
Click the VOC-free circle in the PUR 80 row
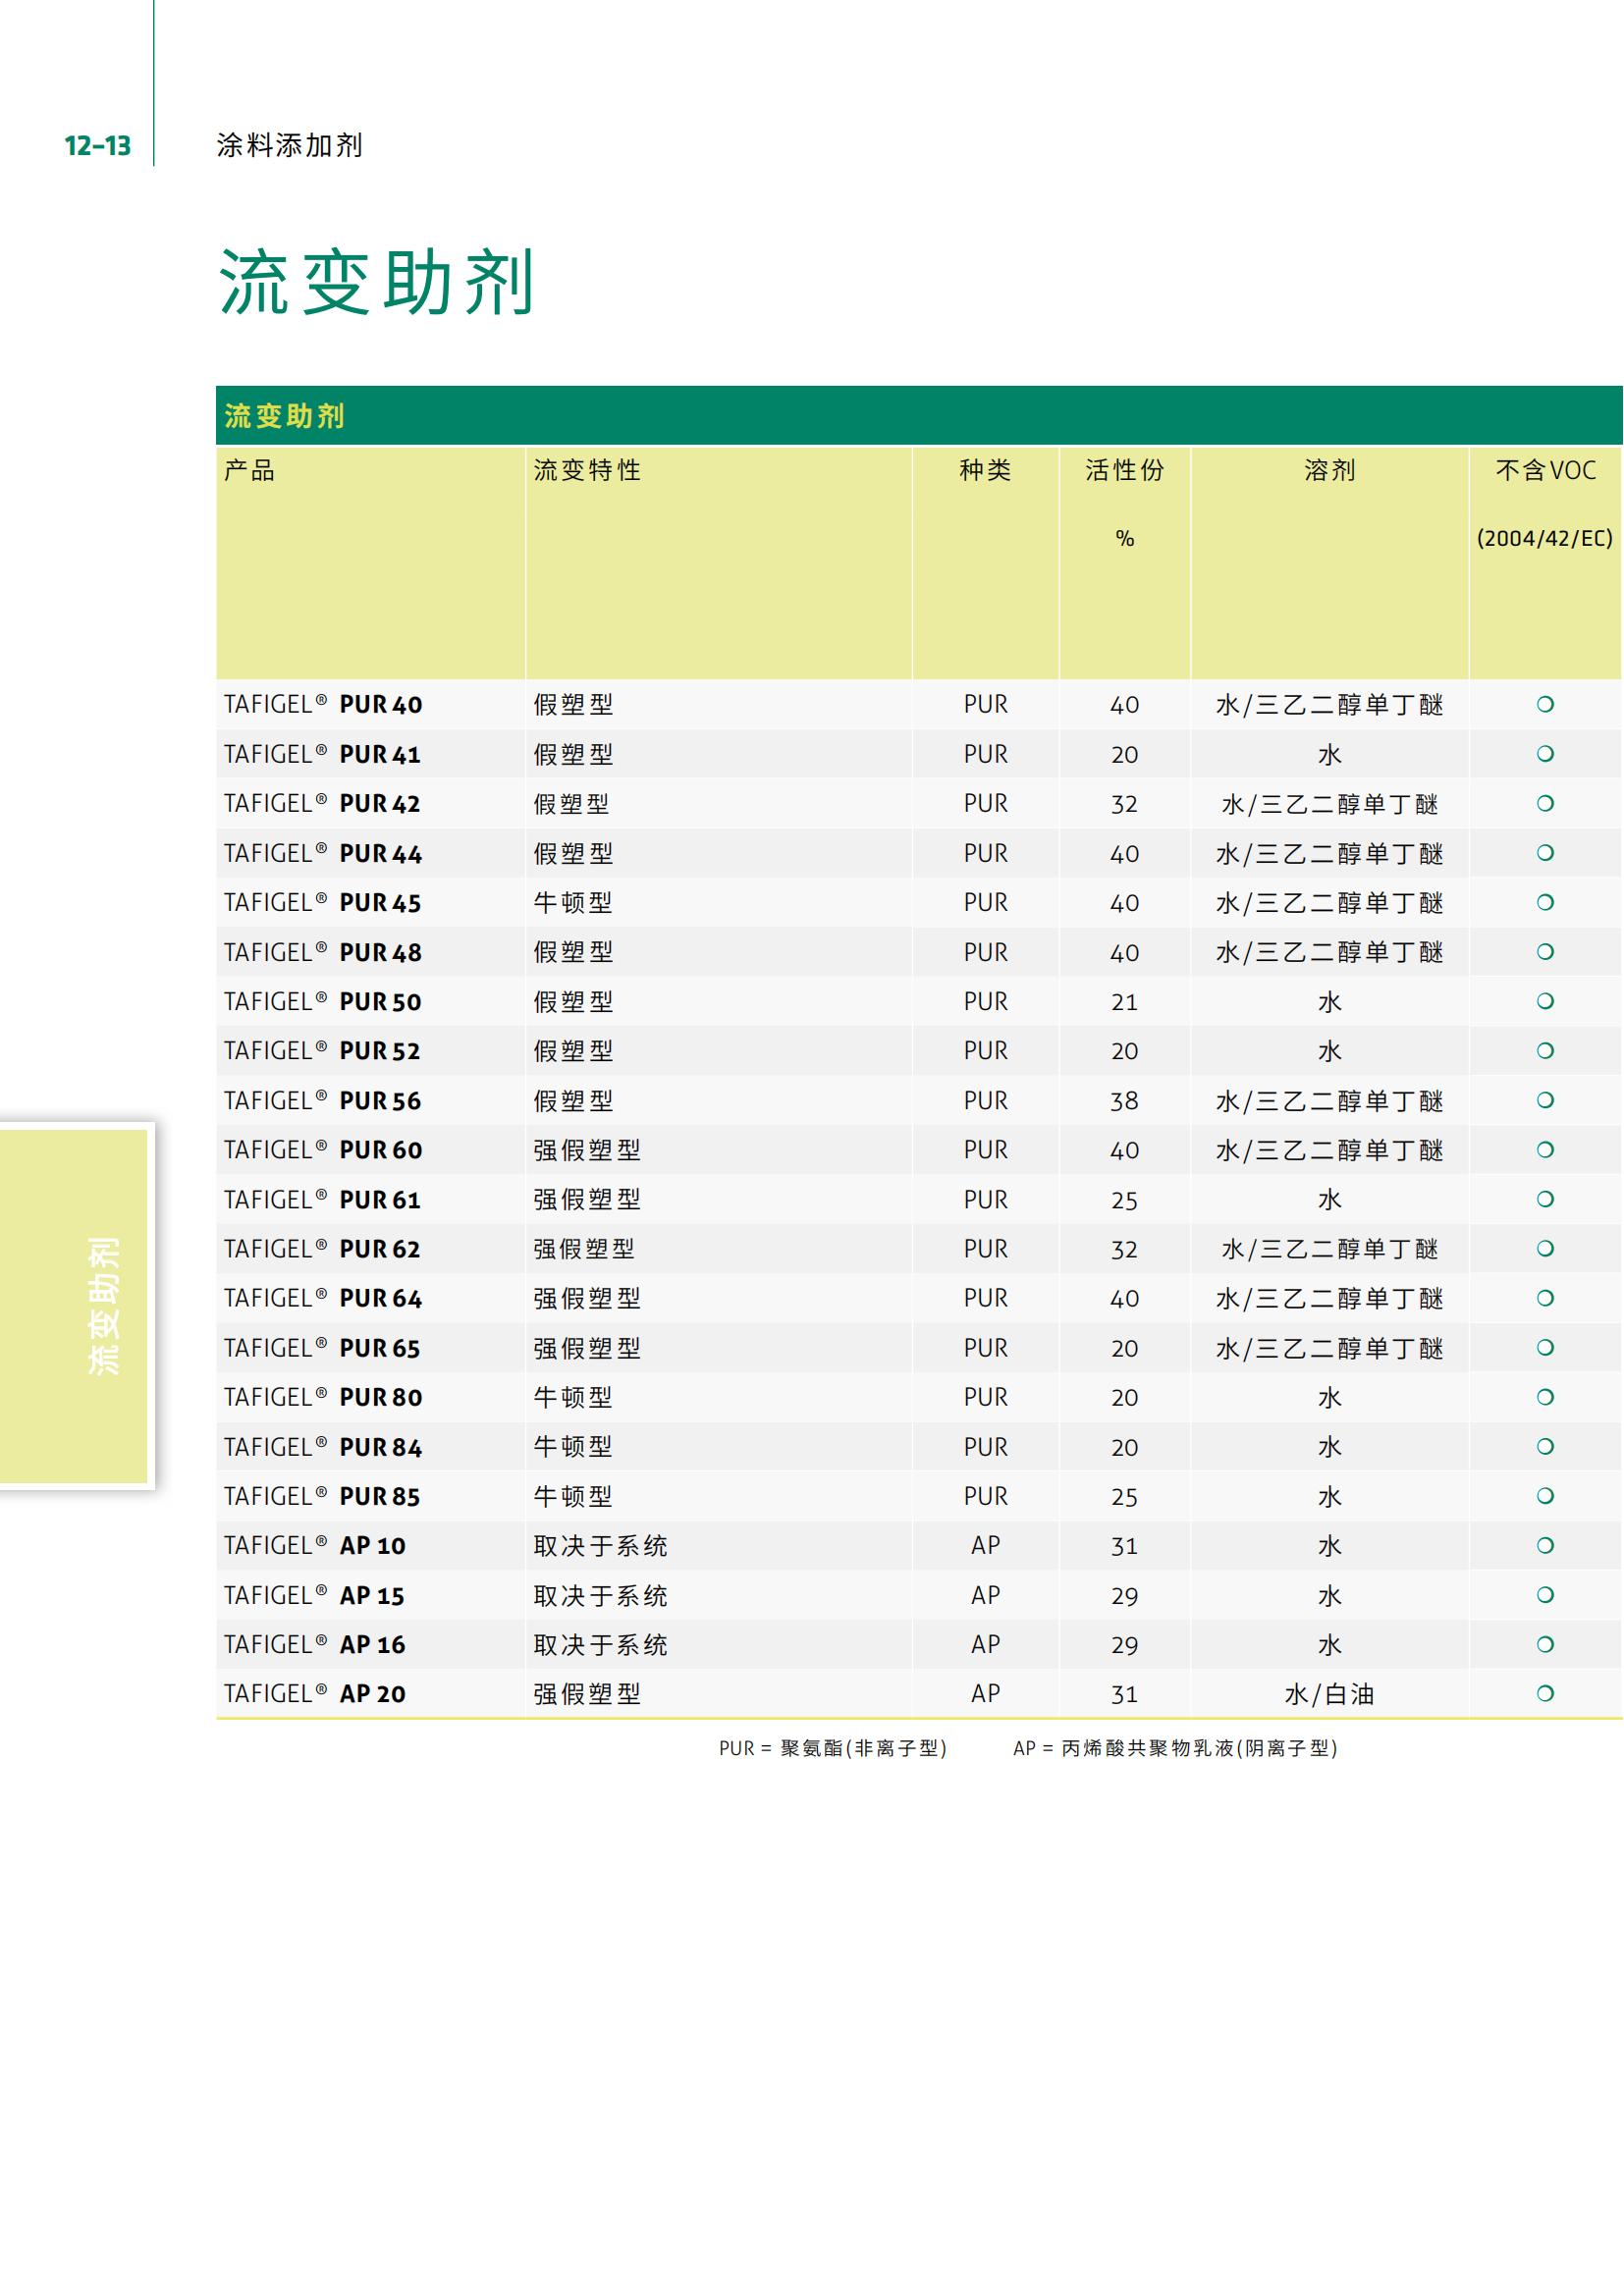click(1545, 1397)
